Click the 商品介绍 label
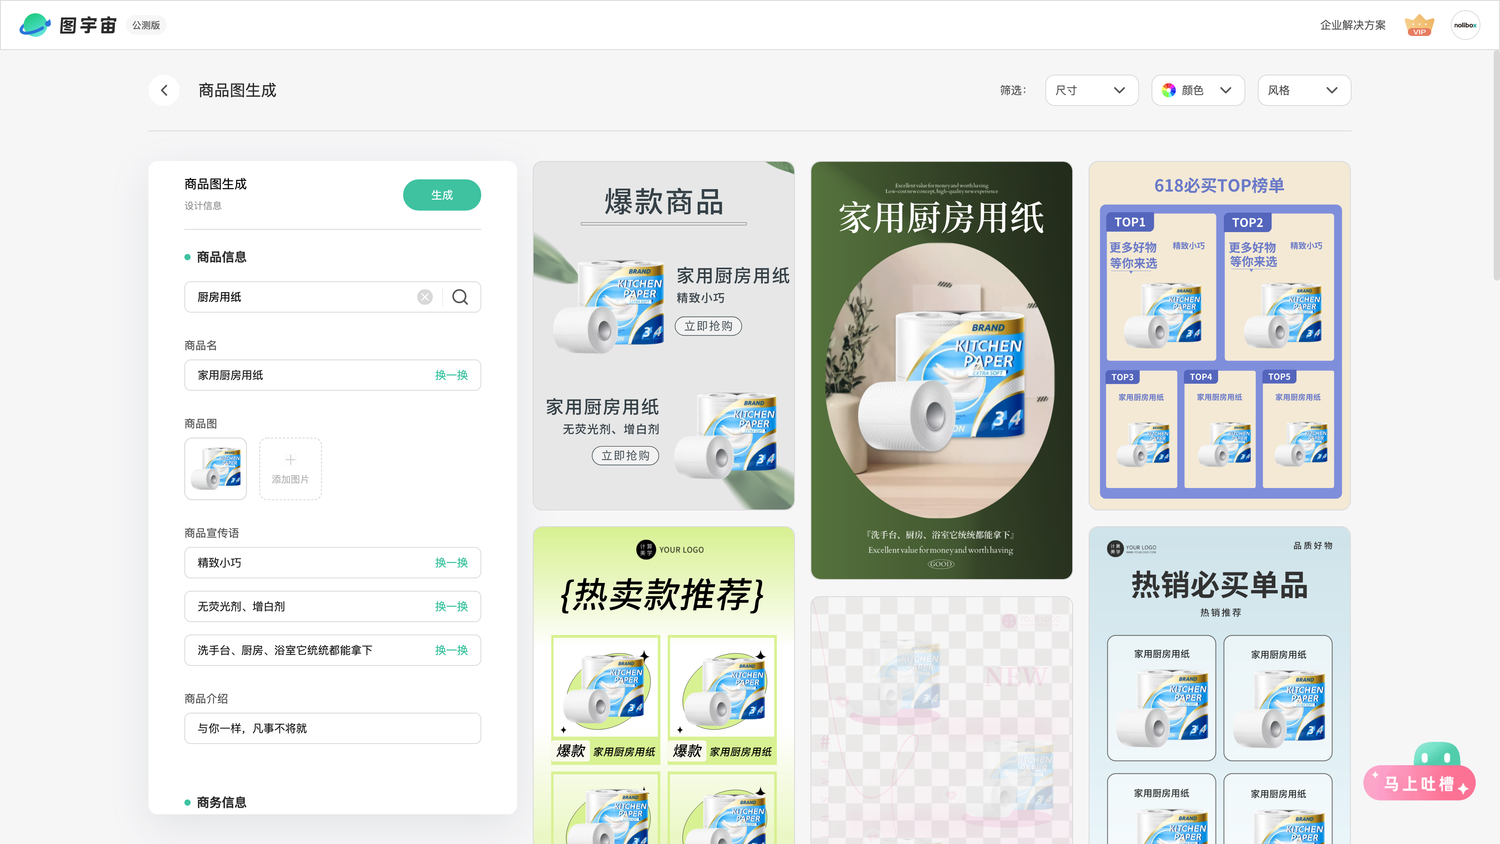 point(206,699)
